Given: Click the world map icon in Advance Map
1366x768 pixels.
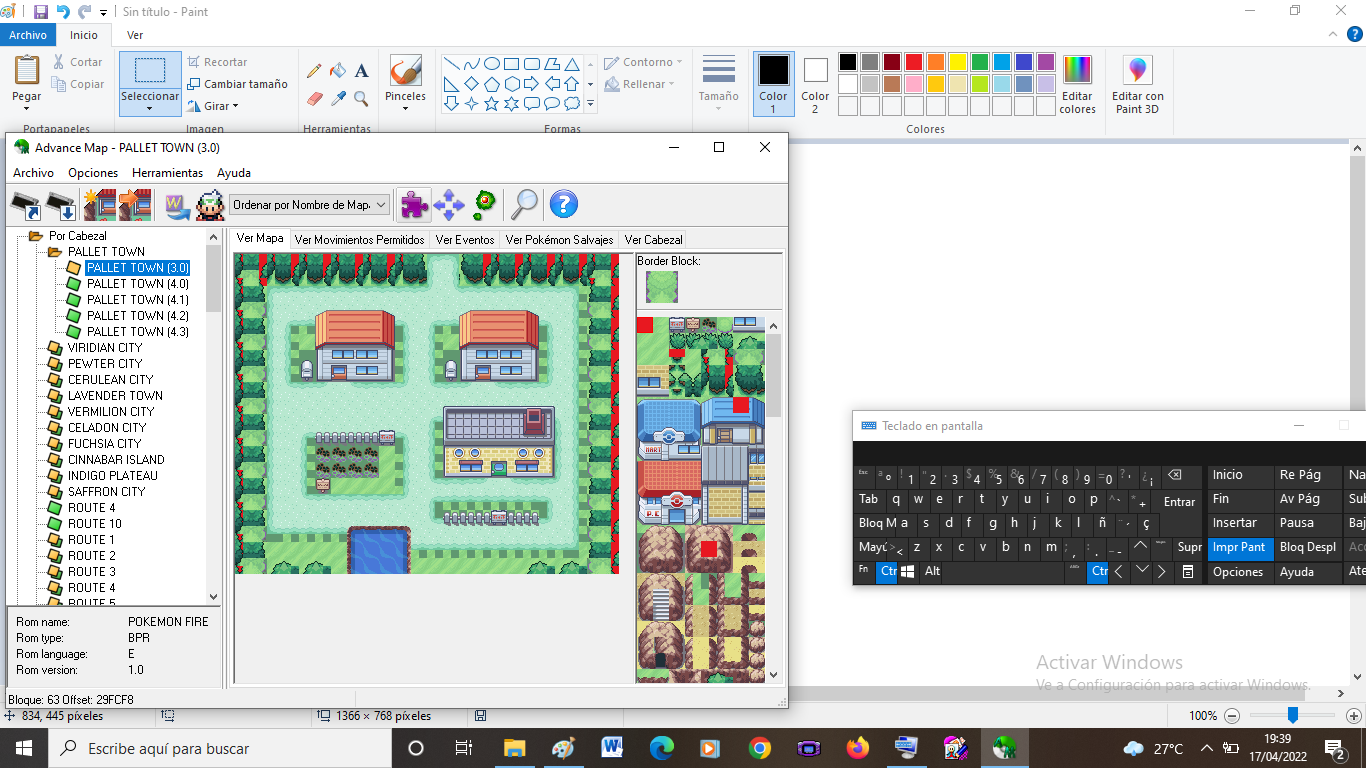Looking at the screenshot, I should tap(177, 205).
